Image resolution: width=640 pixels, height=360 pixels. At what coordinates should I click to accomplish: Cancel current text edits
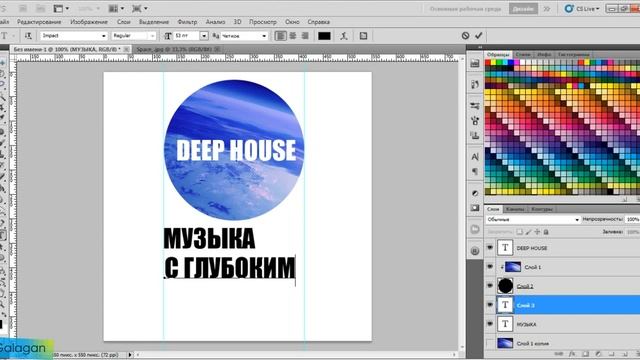(x=465, y=36)
